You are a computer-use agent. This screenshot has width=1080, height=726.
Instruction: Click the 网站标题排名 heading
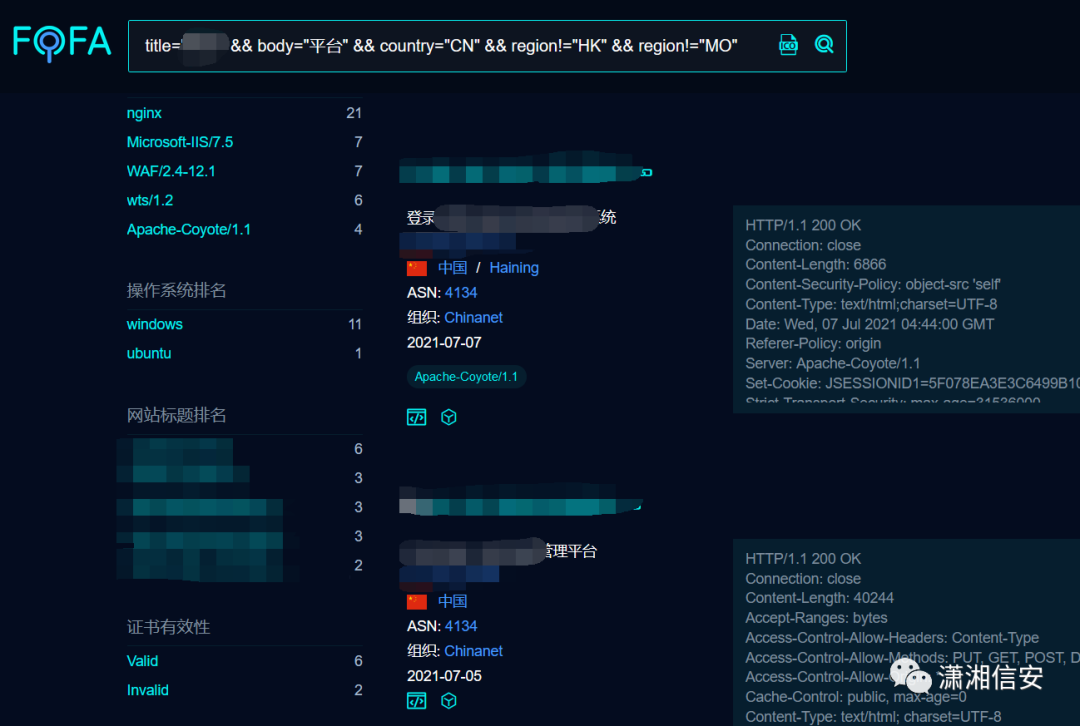pos(176,415)
